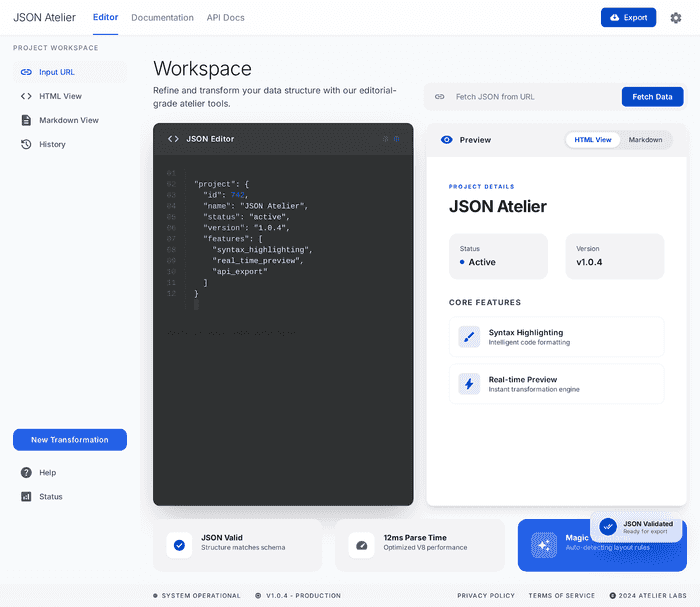Viewport: 700px width, 607px height.
Task: Select HTML View in preview toggle
Action: [x=593, y=140]
